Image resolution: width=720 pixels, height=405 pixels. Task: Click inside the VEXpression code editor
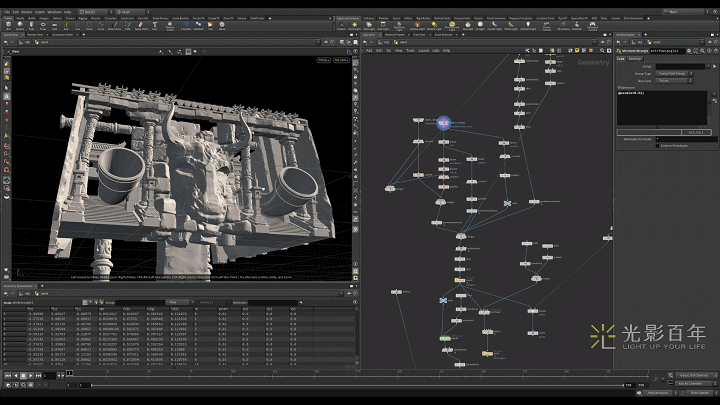tap(660, 108)
